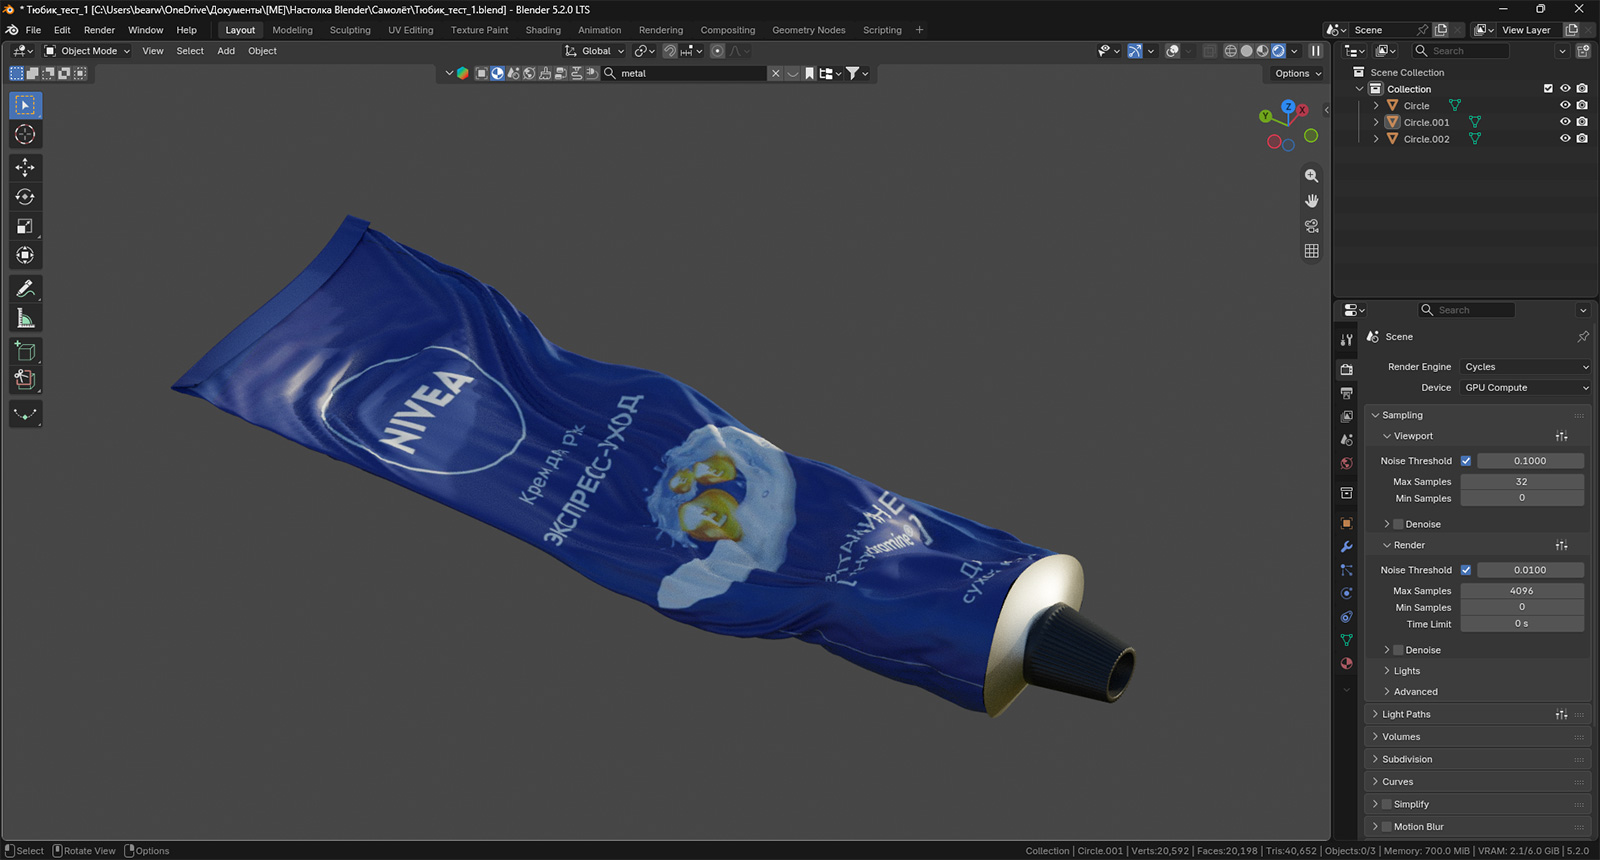Uncheck Collection exclude-from-view-layer checkbox
This screenshot has height=860, width=1600.
[1549, 89]
